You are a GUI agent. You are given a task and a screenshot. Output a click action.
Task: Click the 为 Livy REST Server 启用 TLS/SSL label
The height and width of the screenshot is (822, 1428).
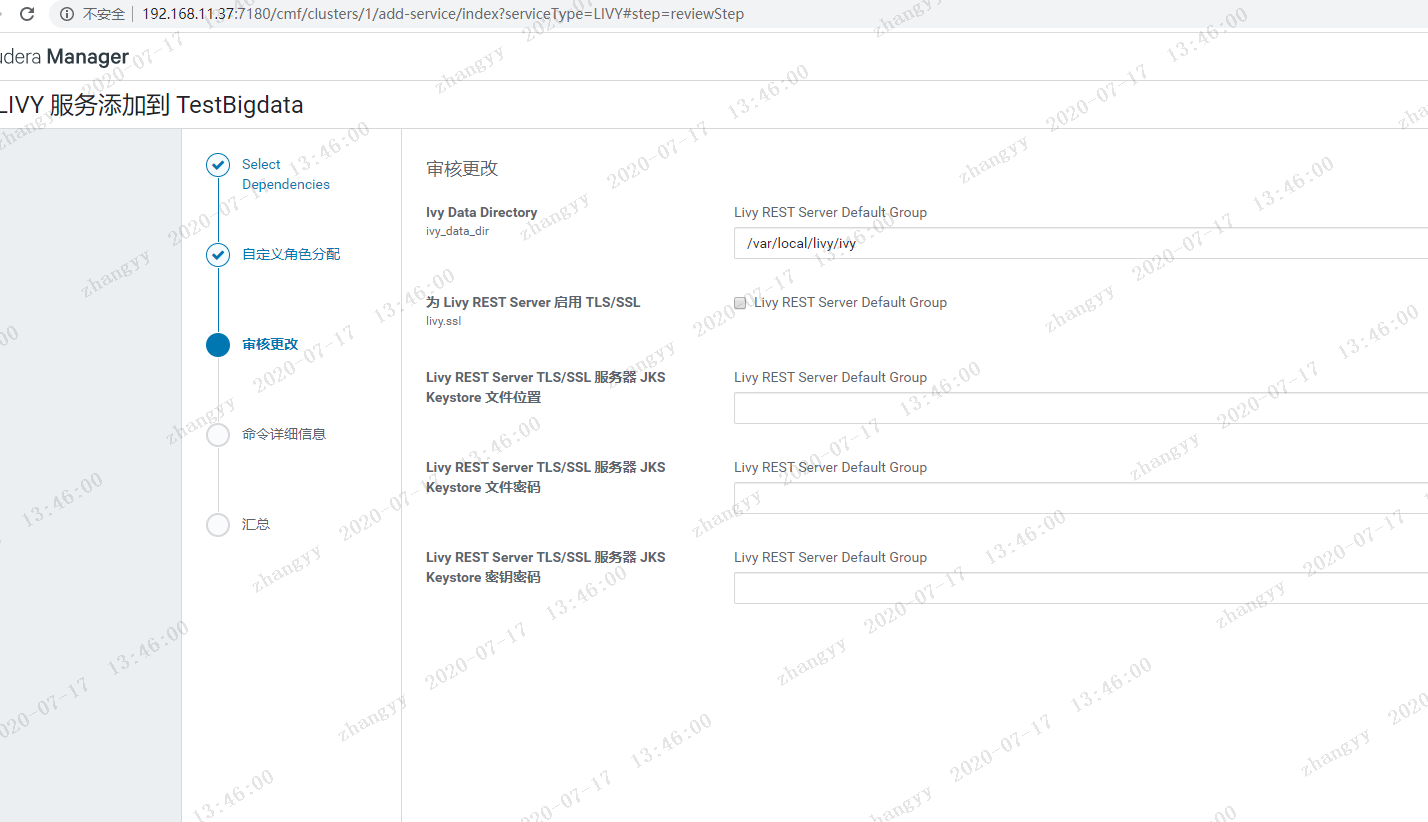click(x=533, y=302)
